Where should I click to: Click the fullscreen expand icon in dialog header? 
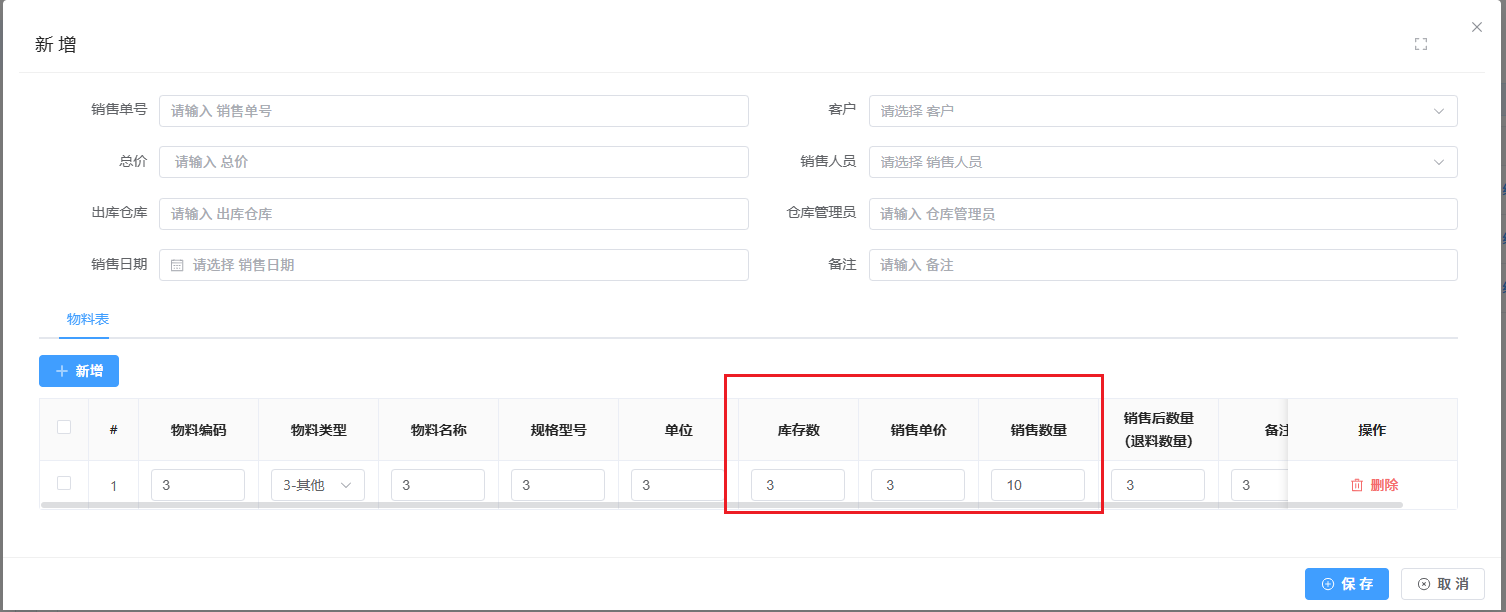click(1420, 44)
